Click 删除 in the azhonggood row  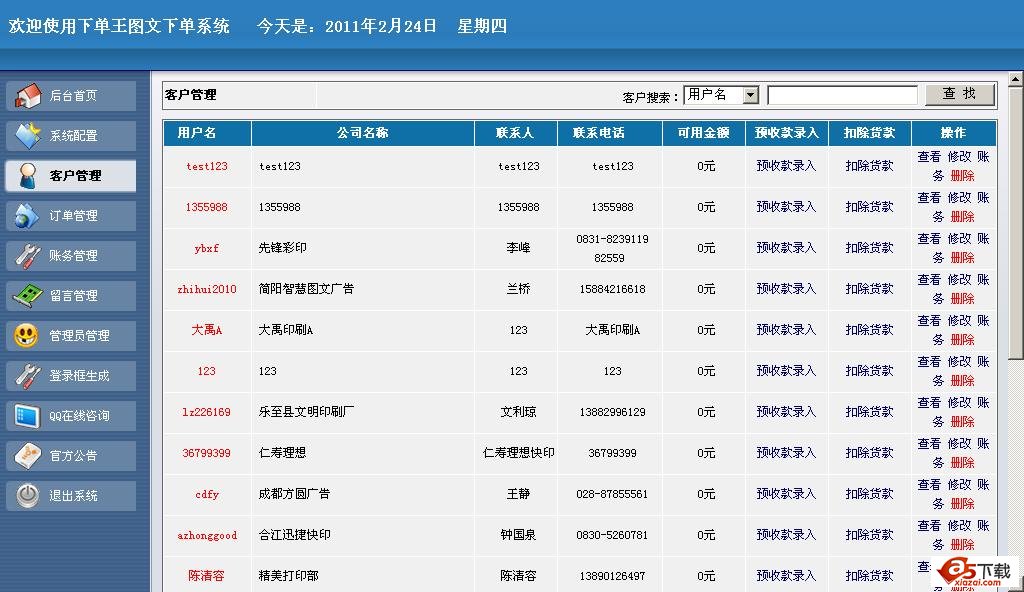[963, 544]
